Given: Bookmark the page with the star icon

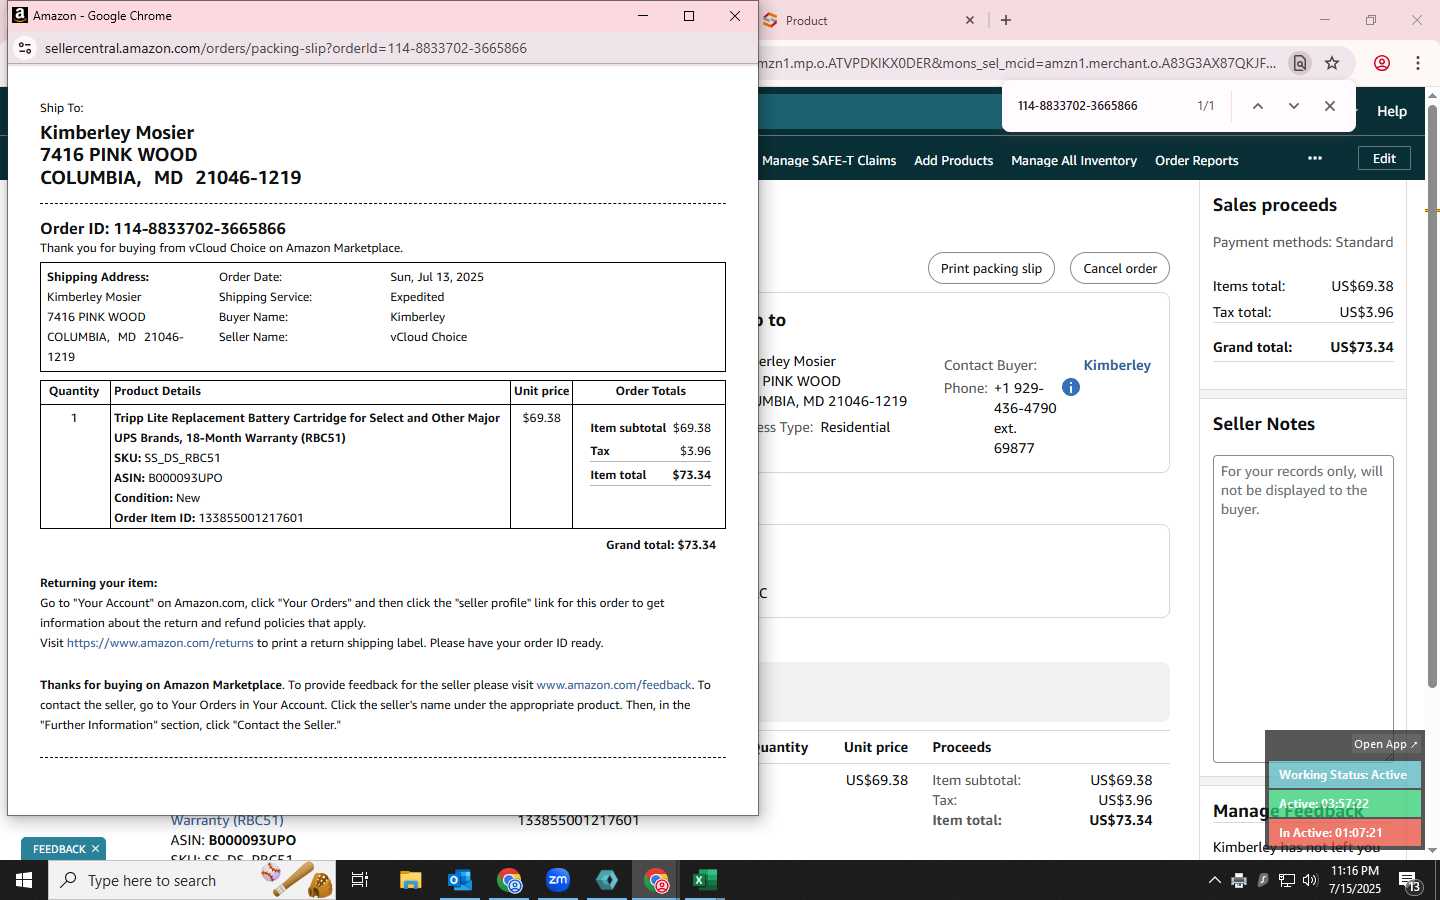Looking at the screenshot, I should (x=1332, y=63).
